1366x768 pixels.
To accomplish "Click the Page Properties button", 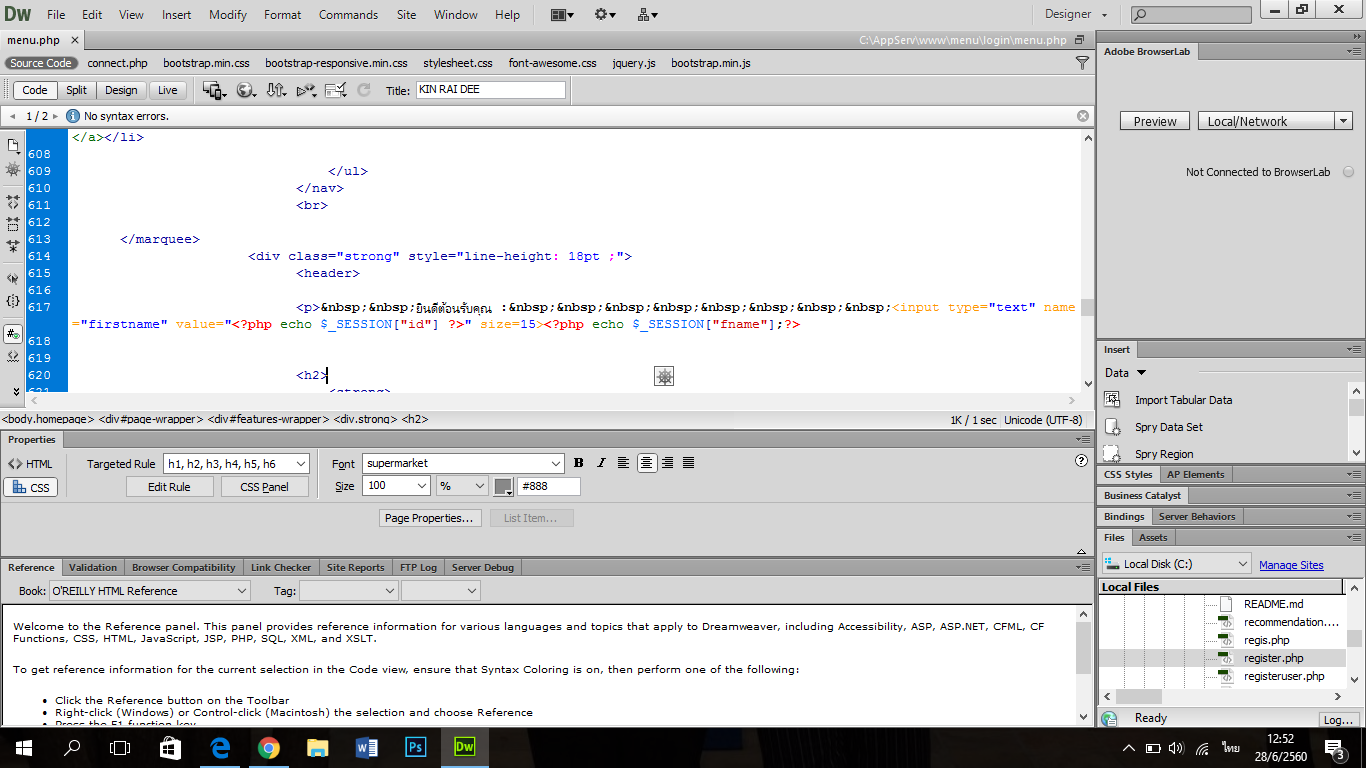I will click(431, 518).
